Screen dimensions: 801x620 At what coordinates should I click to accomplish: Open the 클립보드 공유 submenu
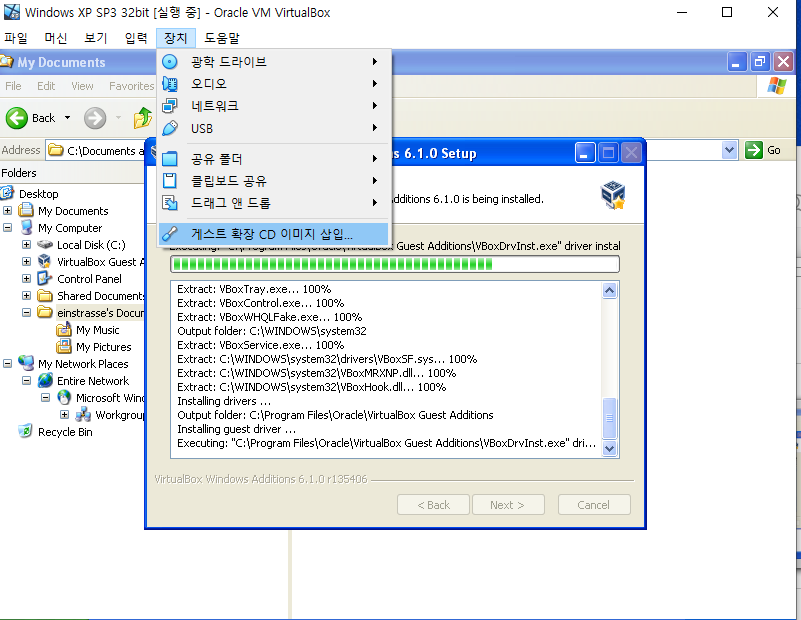point(273,181)
